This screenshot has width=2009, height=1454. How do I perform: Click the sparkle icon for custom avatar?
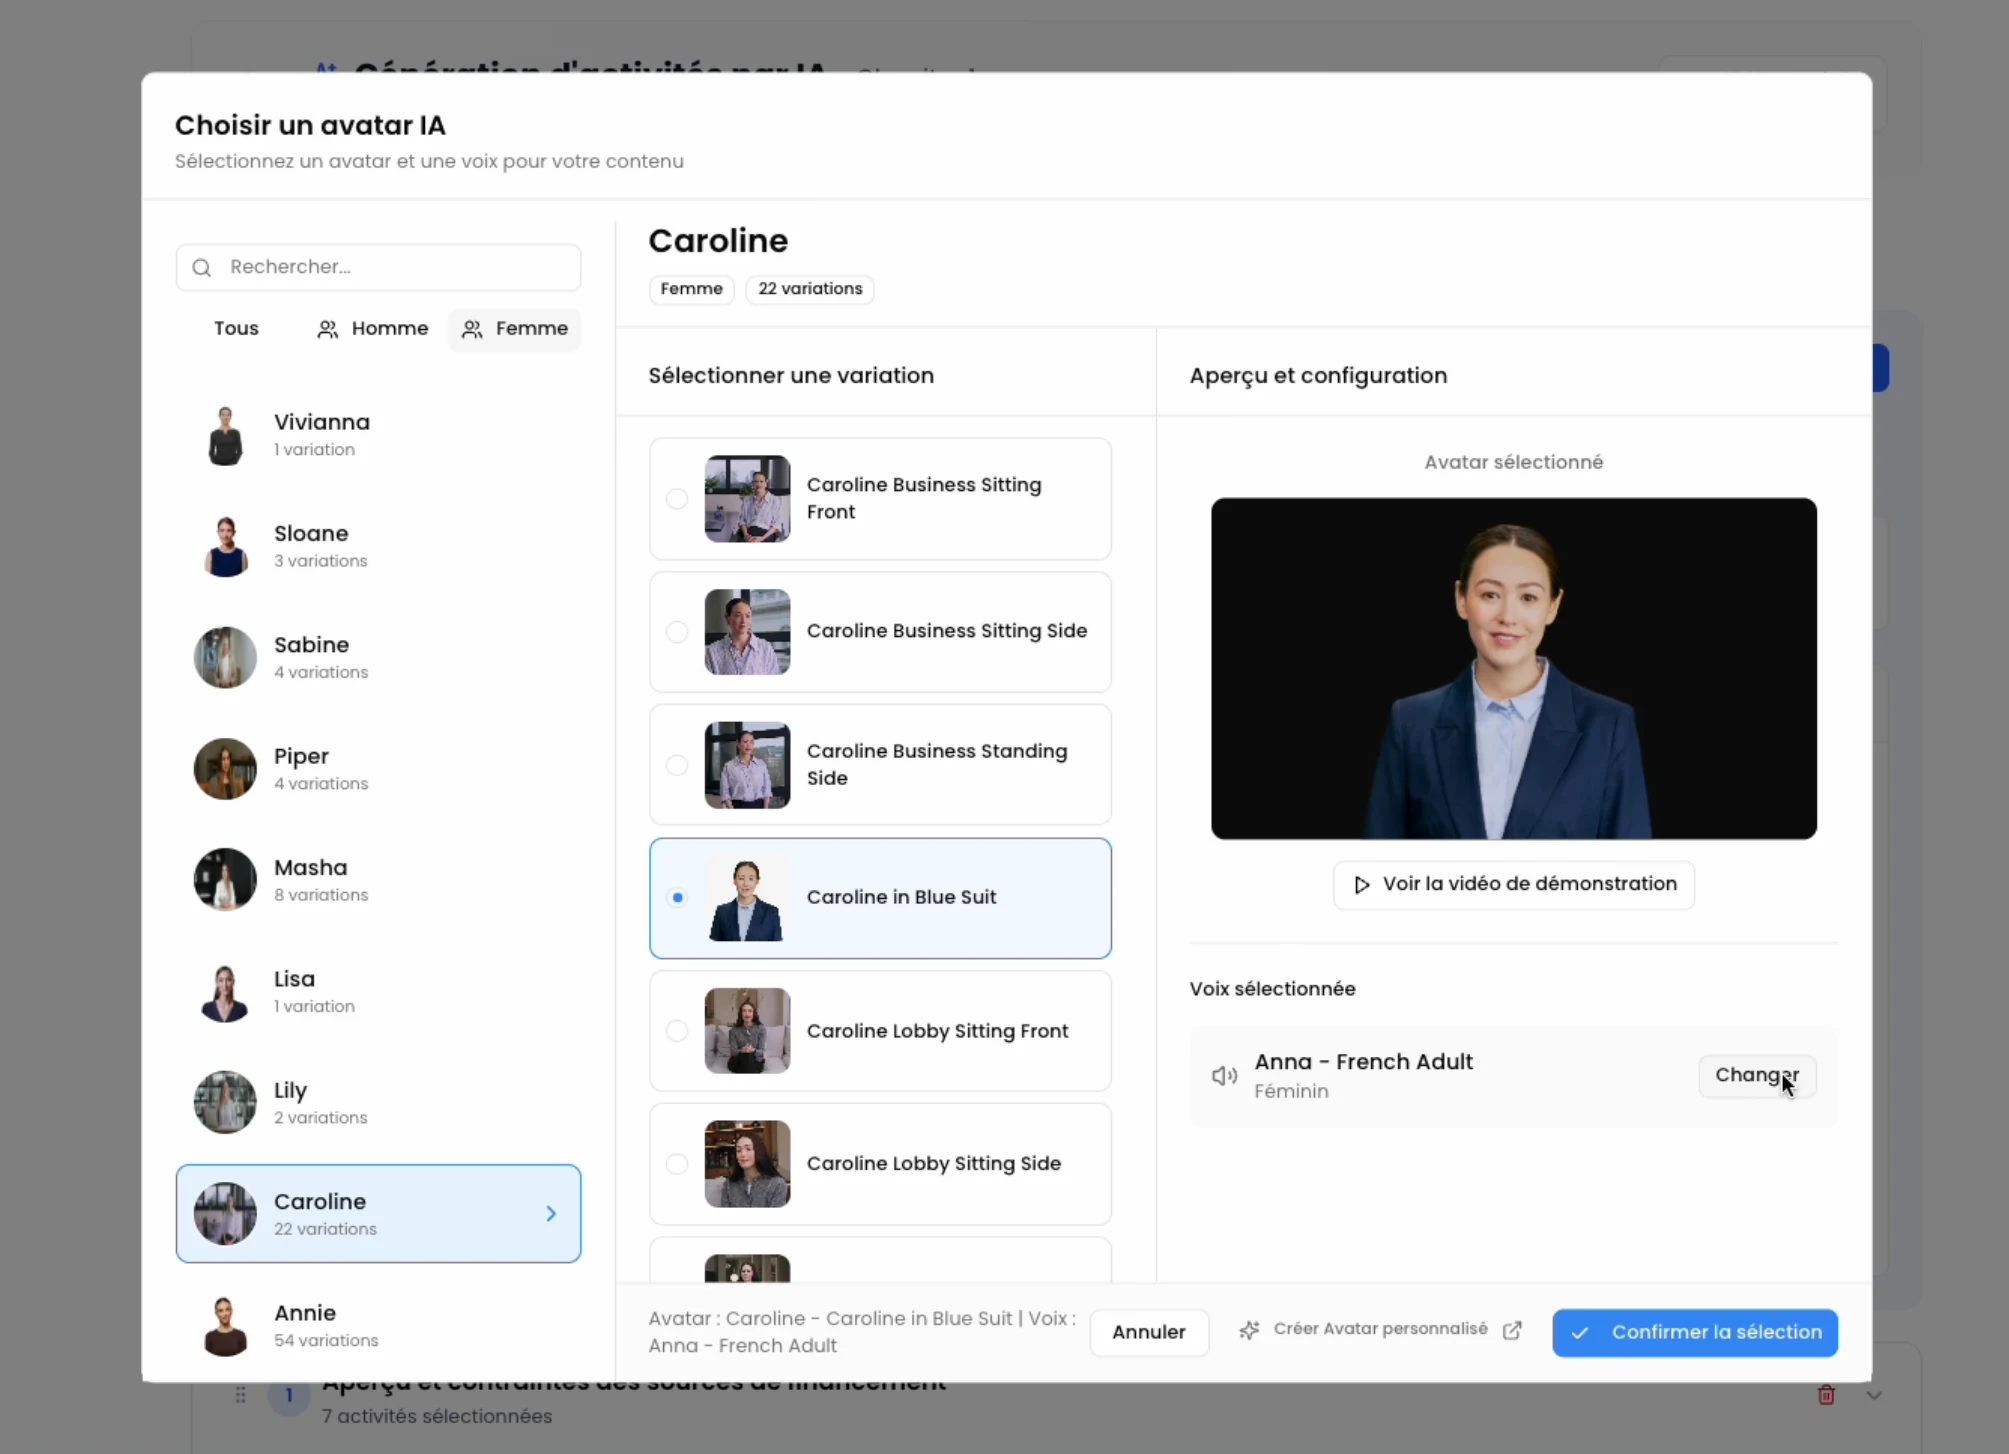[1249, 1330]
